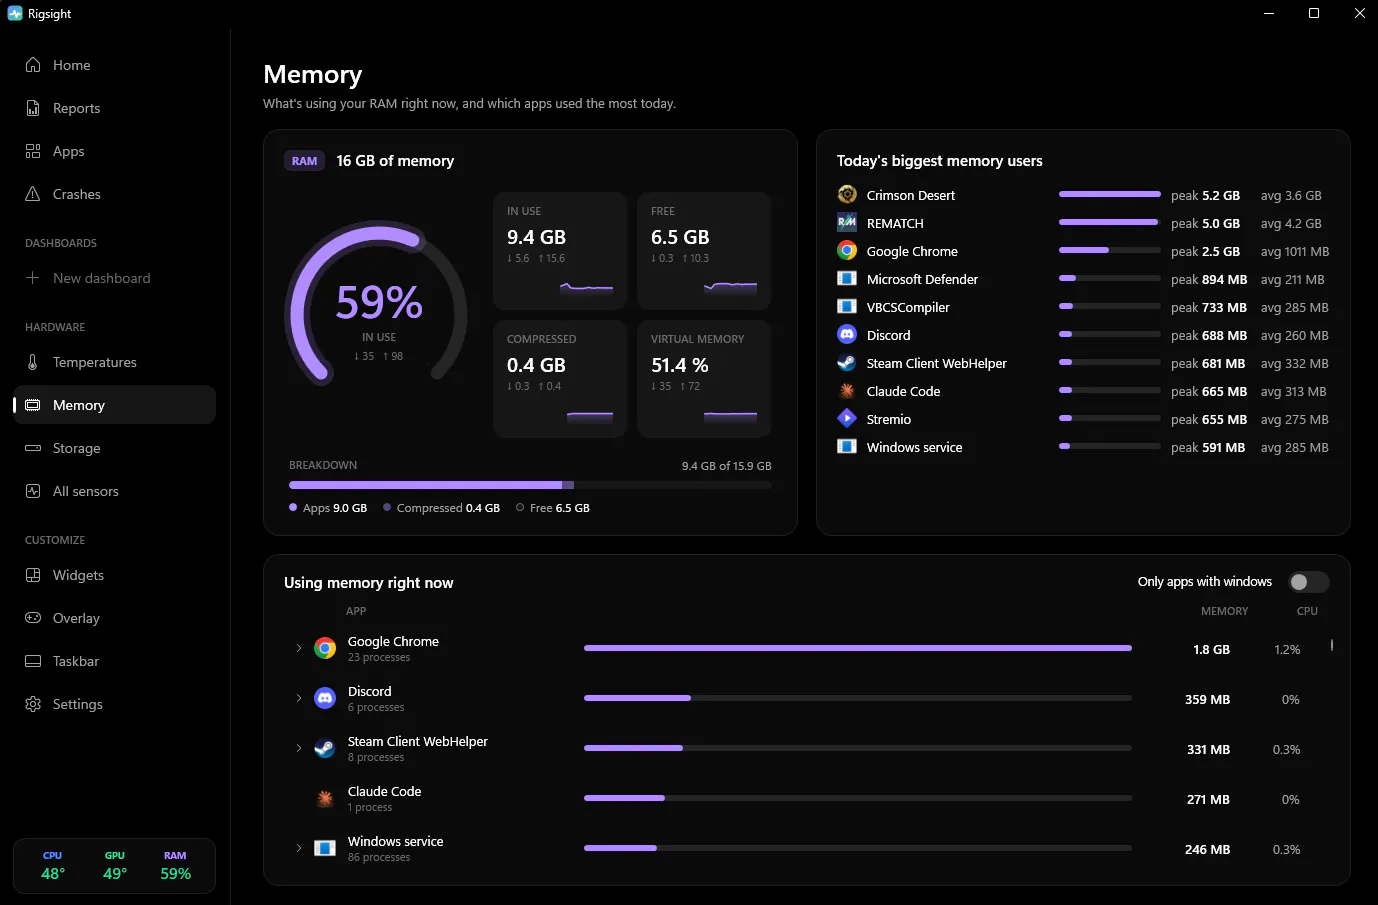Sort by the CPU column header

1307,611
